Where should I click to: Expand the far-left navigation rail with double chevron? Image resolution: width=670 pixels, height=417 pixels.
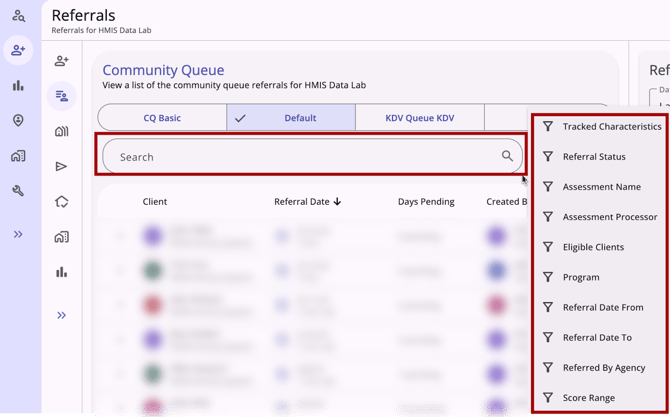(x=18, y=234)
